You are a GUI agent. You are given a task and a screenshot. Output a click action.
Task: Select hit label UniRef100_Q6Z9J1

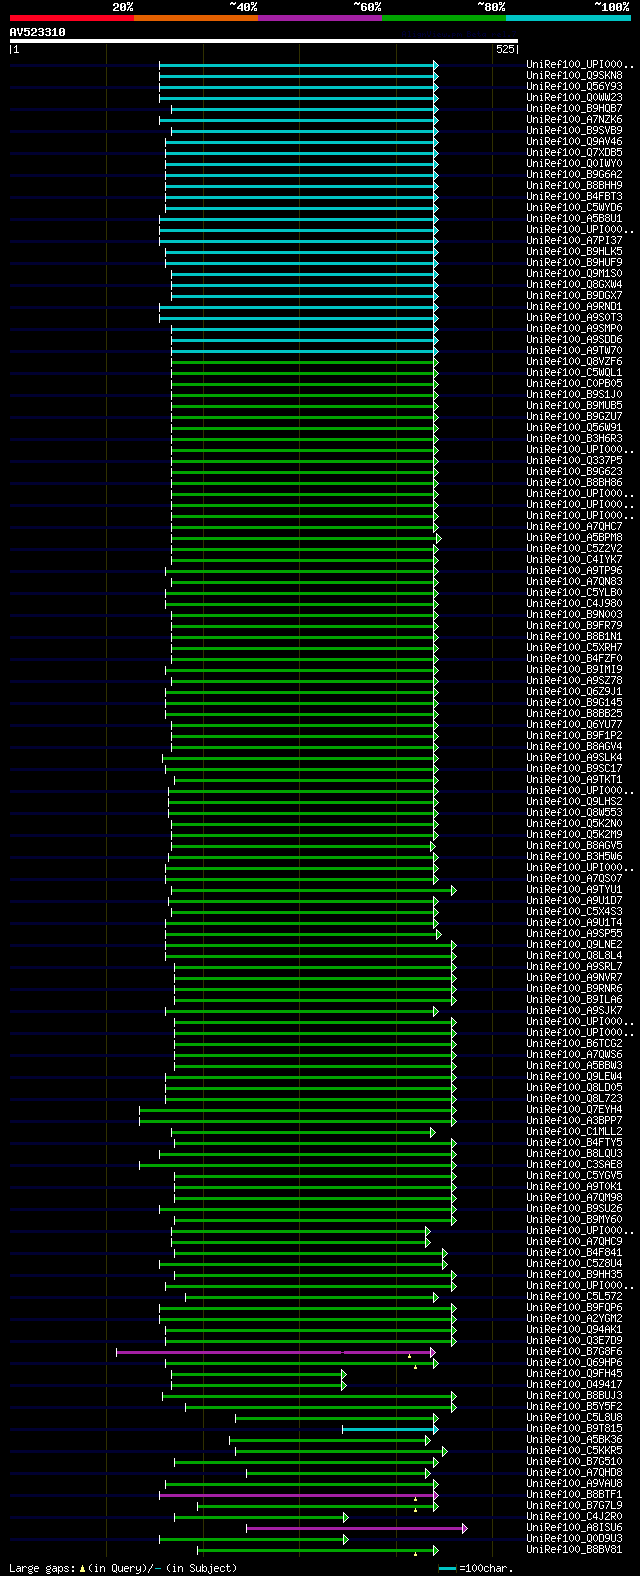[574, 691]
